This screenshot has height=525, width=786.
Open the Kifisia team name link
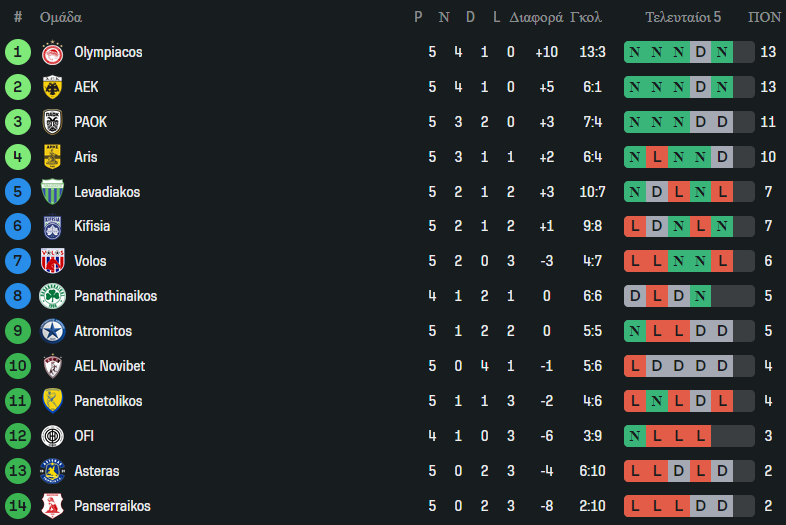tap(92, 227)
